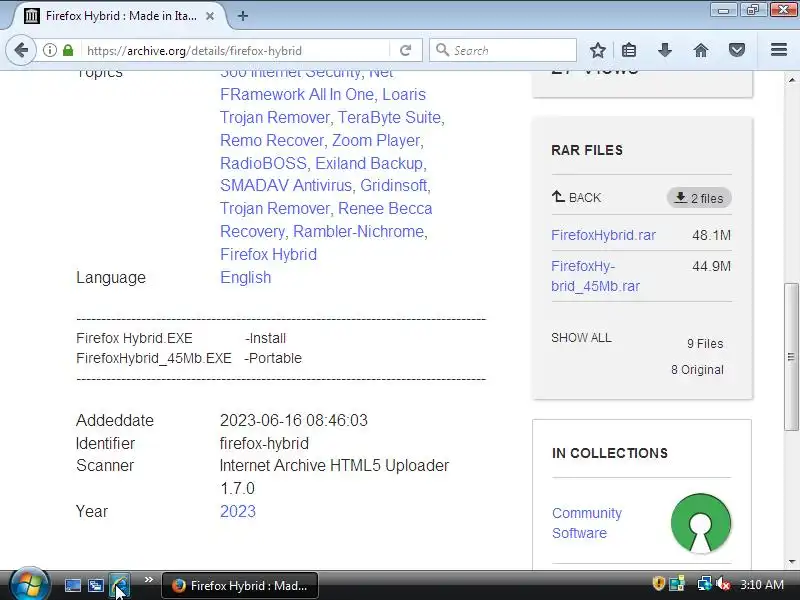Click the scrollbar down arrow
This screenshot has width=800, height=600.
(x=791, y=562)
